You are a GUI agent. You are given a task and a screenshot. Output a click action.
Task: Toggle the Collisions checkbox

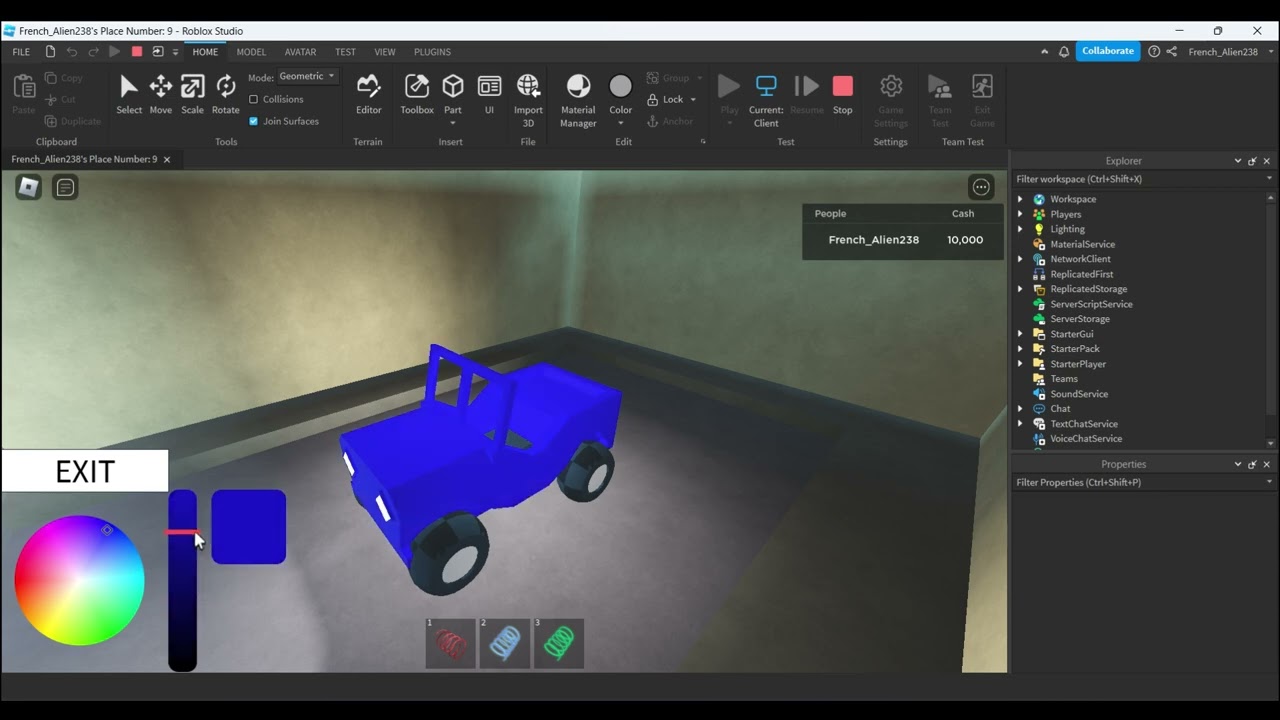(253, 99)
